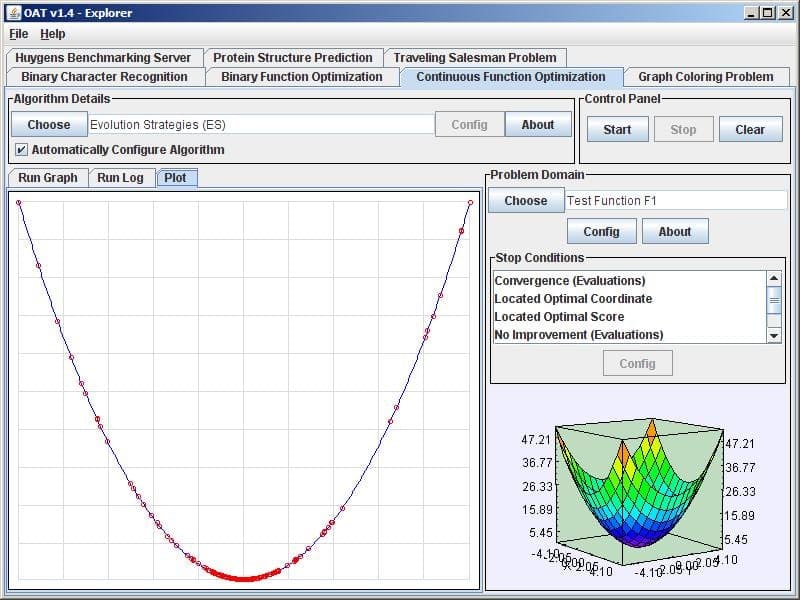Viewport: 800px width, 600px height.
Task: Click the Java icon in the title bar
Action: point(14,13)
